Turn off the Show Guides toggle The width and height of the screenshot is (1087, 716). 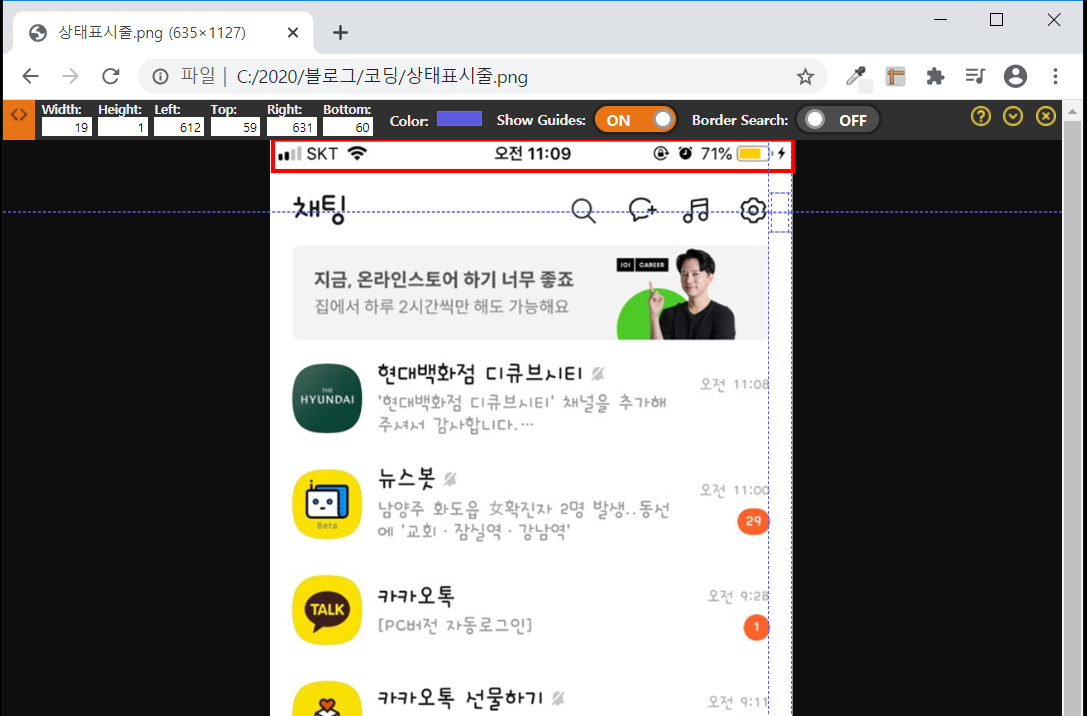tap(635, 120)
